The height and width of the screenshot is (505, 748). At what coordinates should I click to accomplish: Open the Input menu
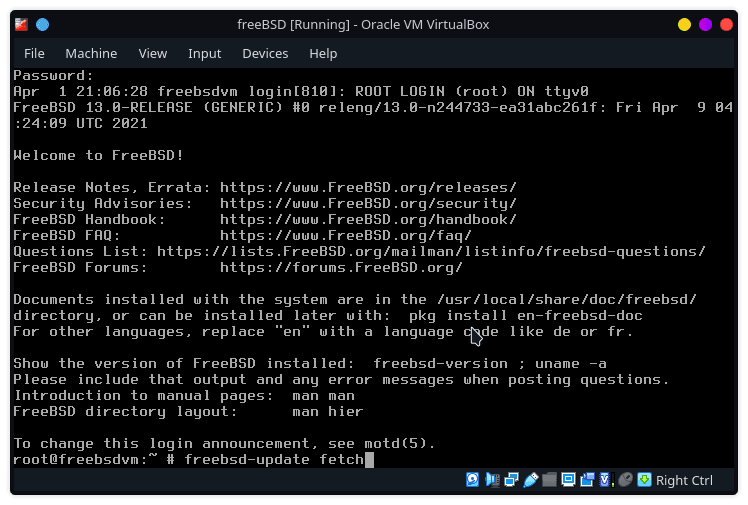pyautogui.click(x=205, y=53)
